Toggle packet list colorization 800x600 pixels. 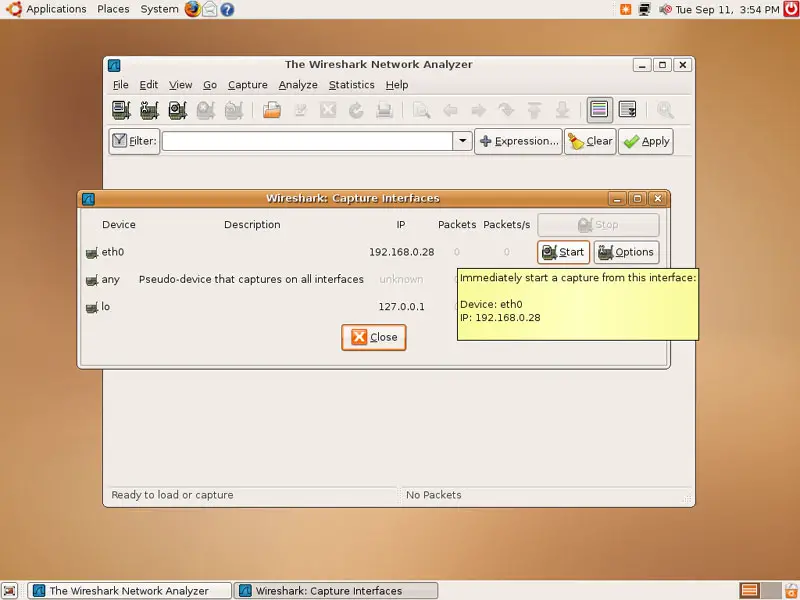pyautogui.click(x=600, y=110)
